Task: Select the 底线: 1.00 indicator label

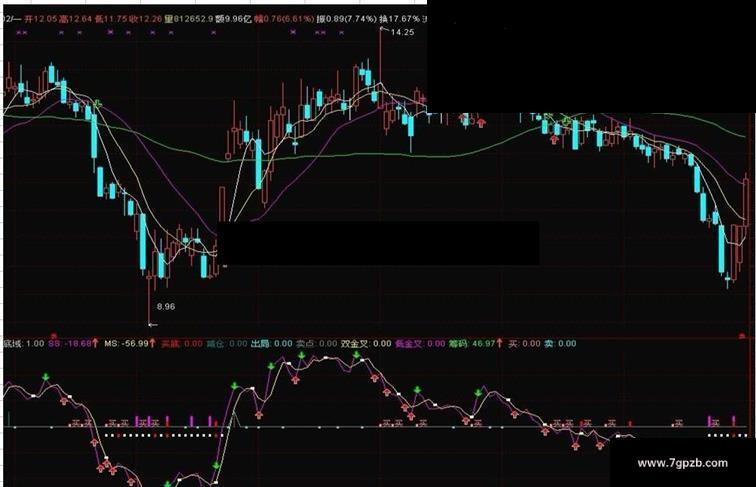Action: click(x=24, y=343)
